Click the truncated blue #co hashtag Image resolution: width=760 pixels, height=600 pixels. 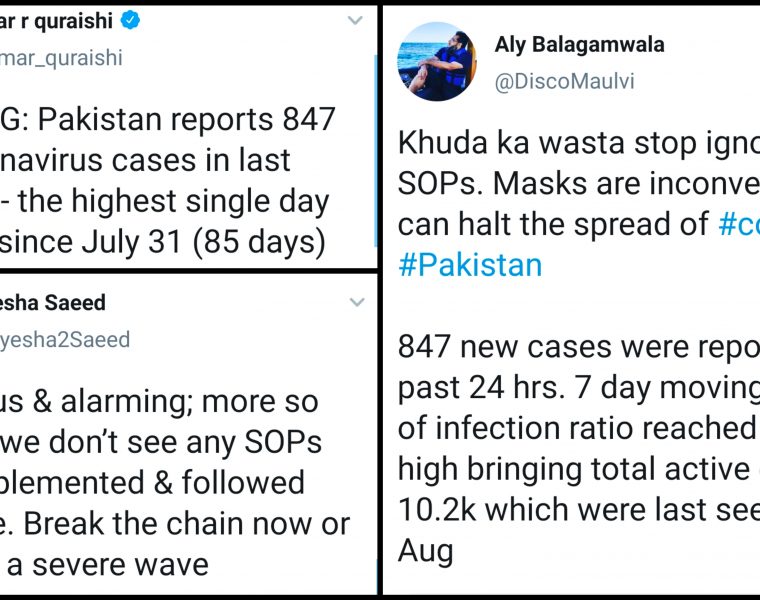738,226
